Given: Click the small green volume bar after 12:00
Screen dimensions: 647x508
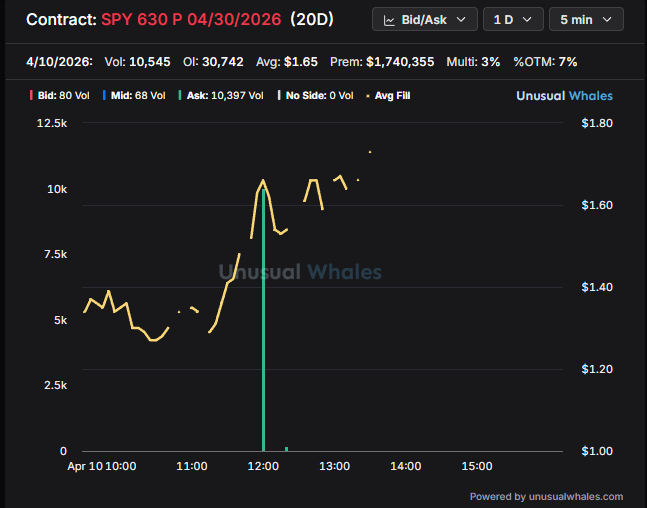Looking at the screenshot, I should point(286,449).
